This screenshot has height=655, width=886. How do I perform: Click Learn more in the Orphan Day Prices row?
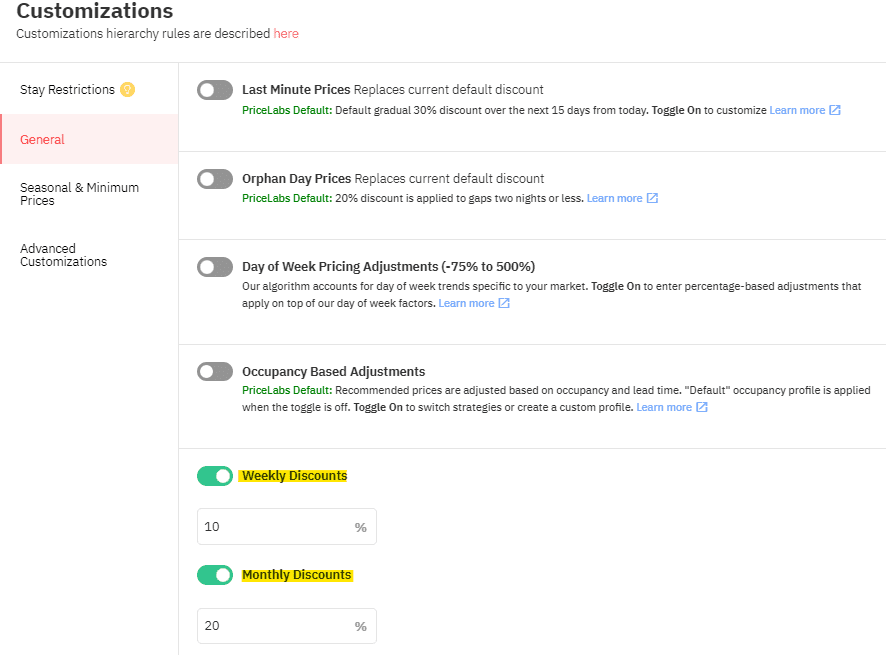tap(615, 198)
